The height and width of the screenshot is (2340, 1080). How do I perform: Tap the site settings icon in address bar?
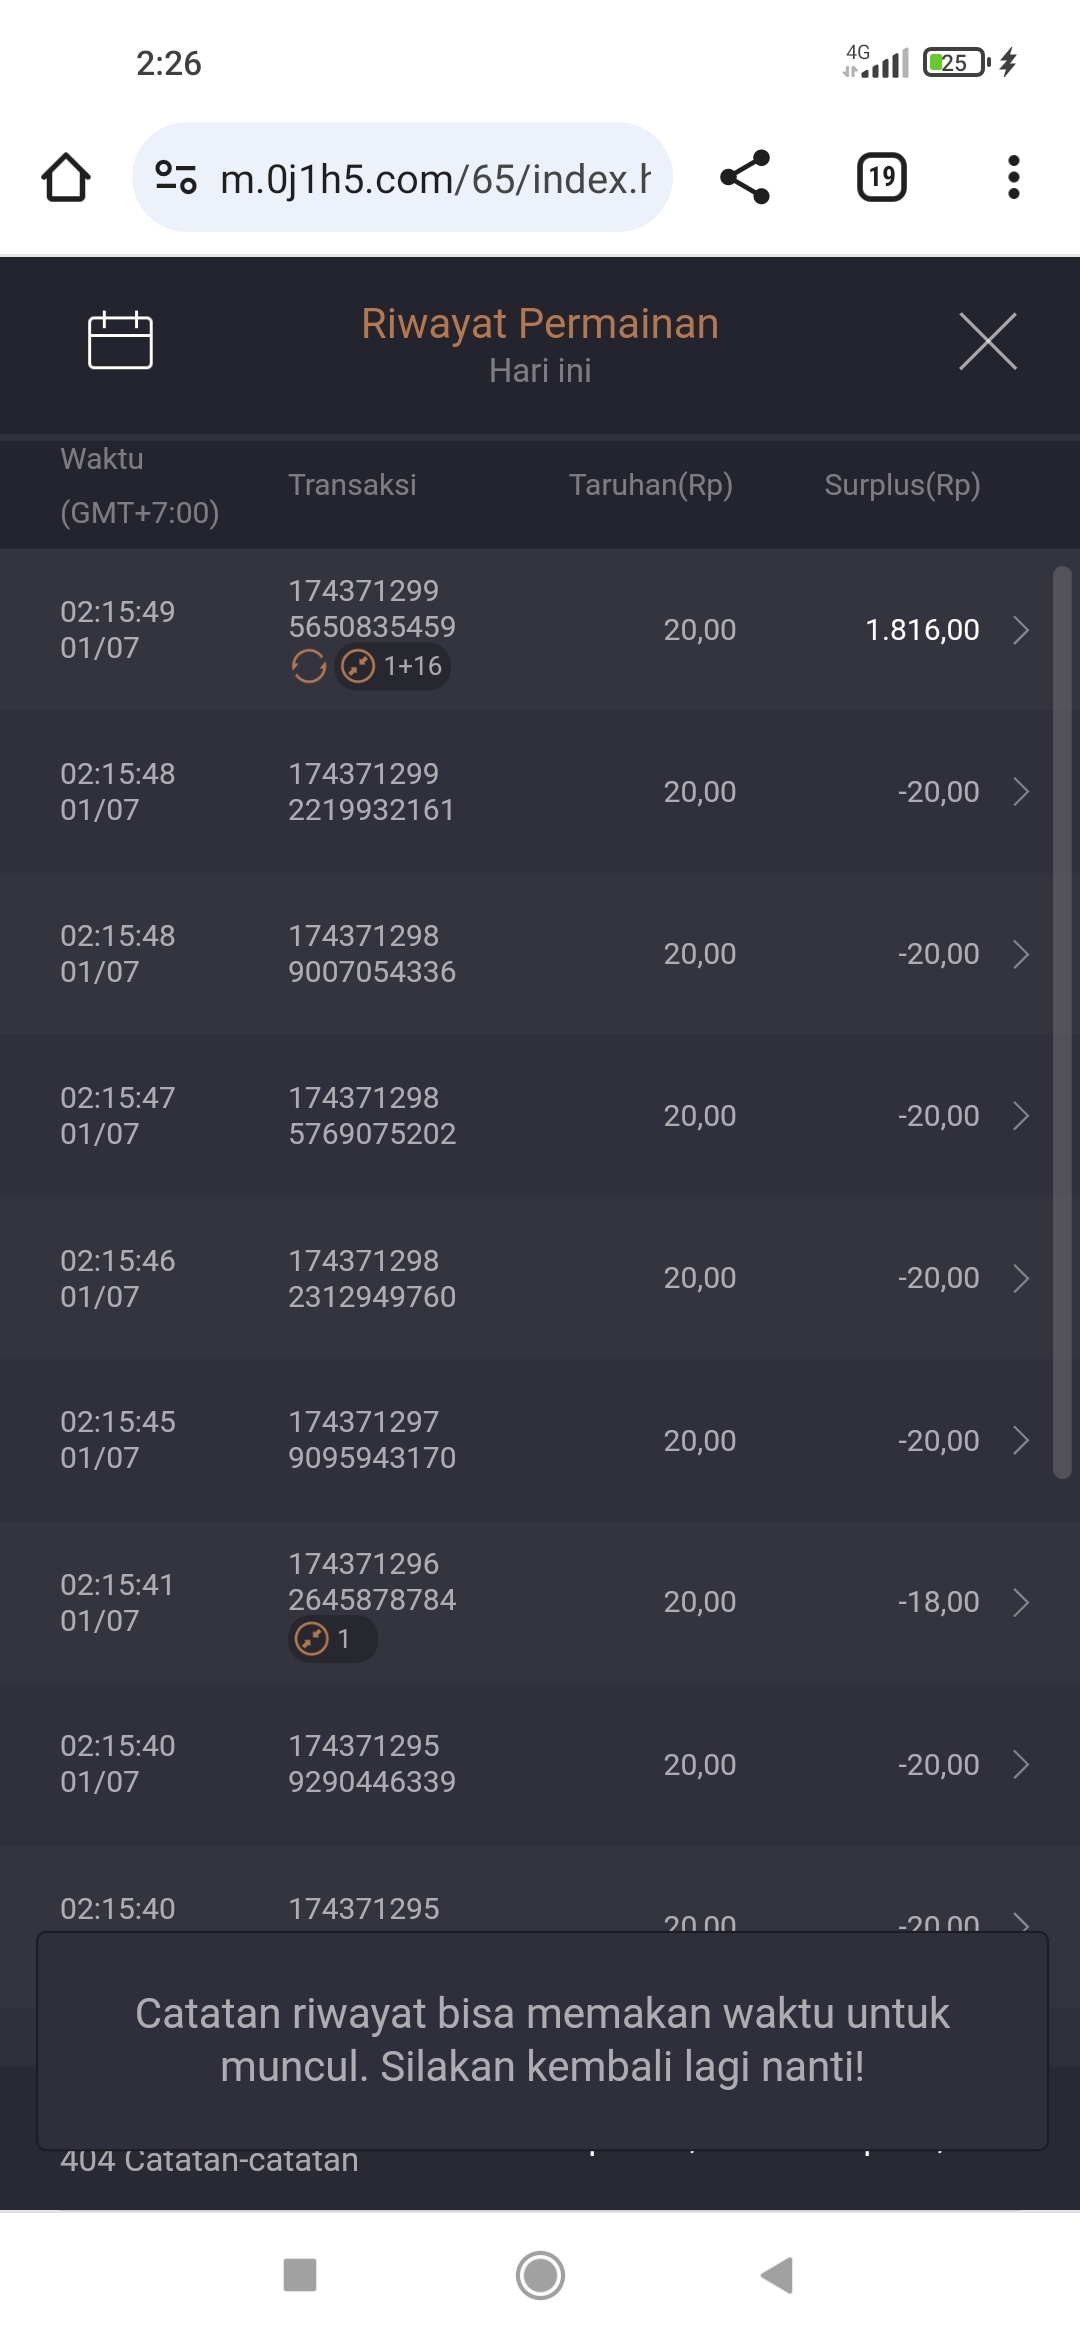click(176, 178)
